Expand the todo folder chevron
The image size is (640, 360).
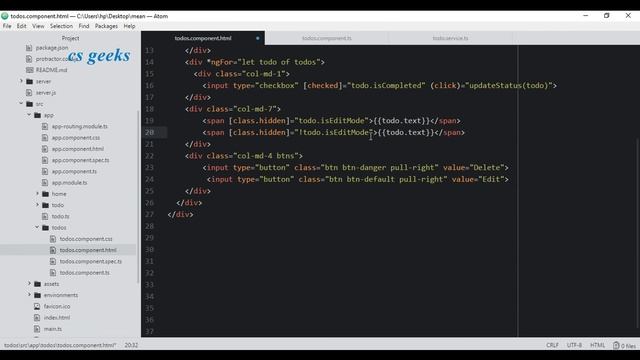click(x=38, y=205)
